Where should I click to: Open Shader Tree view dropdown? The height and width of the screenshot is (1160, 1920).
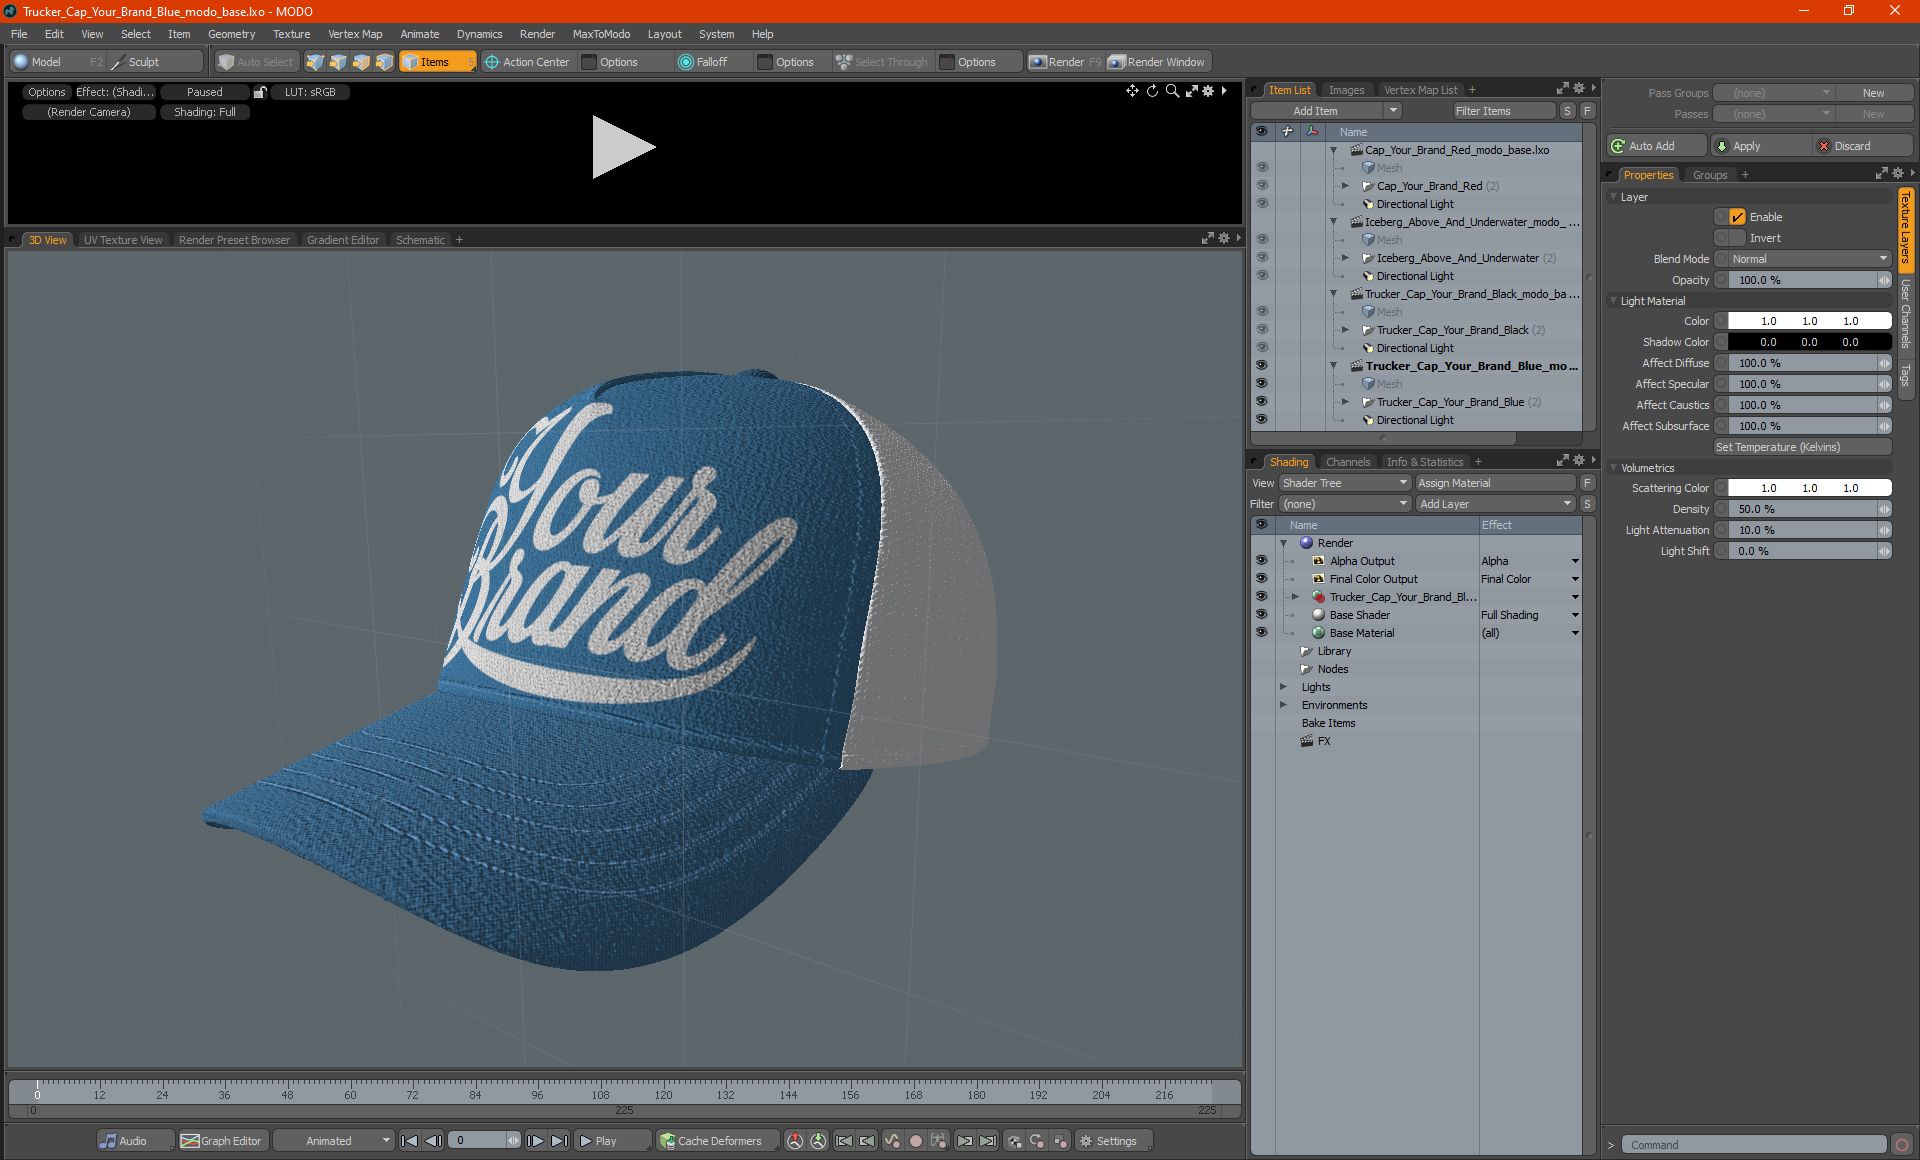point(1345,483)
